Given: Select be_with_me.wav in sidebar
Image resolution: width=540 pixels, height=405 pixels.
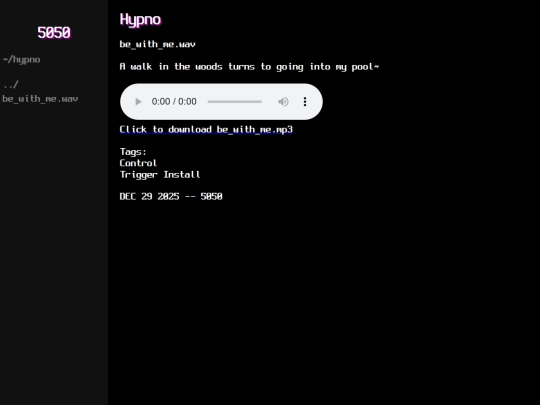Looking at the screenshot, I should click(x=40, y=99).
